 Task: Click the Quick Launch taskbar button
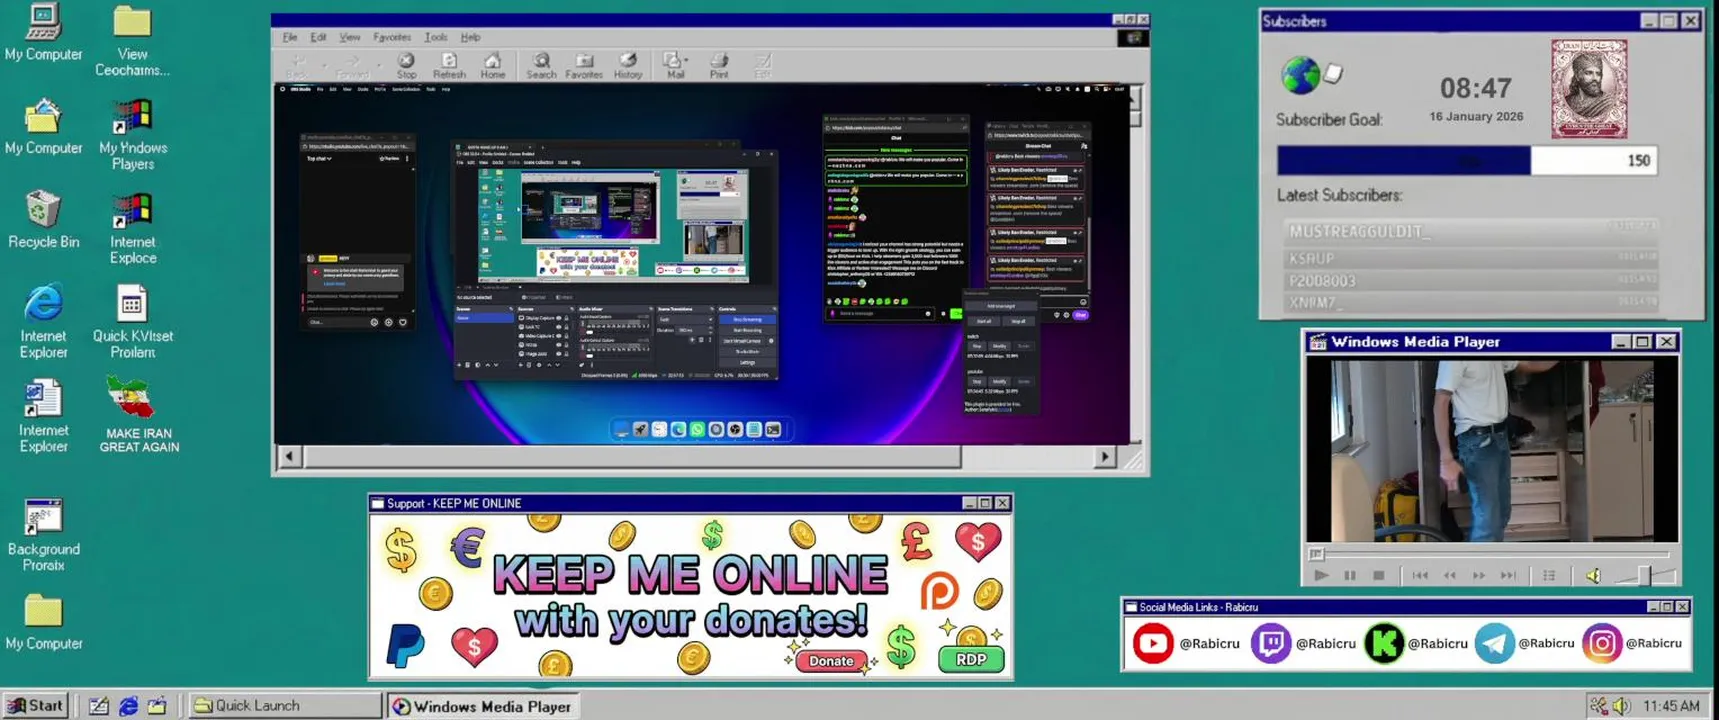pyautogui.click(x=285, y=705)
